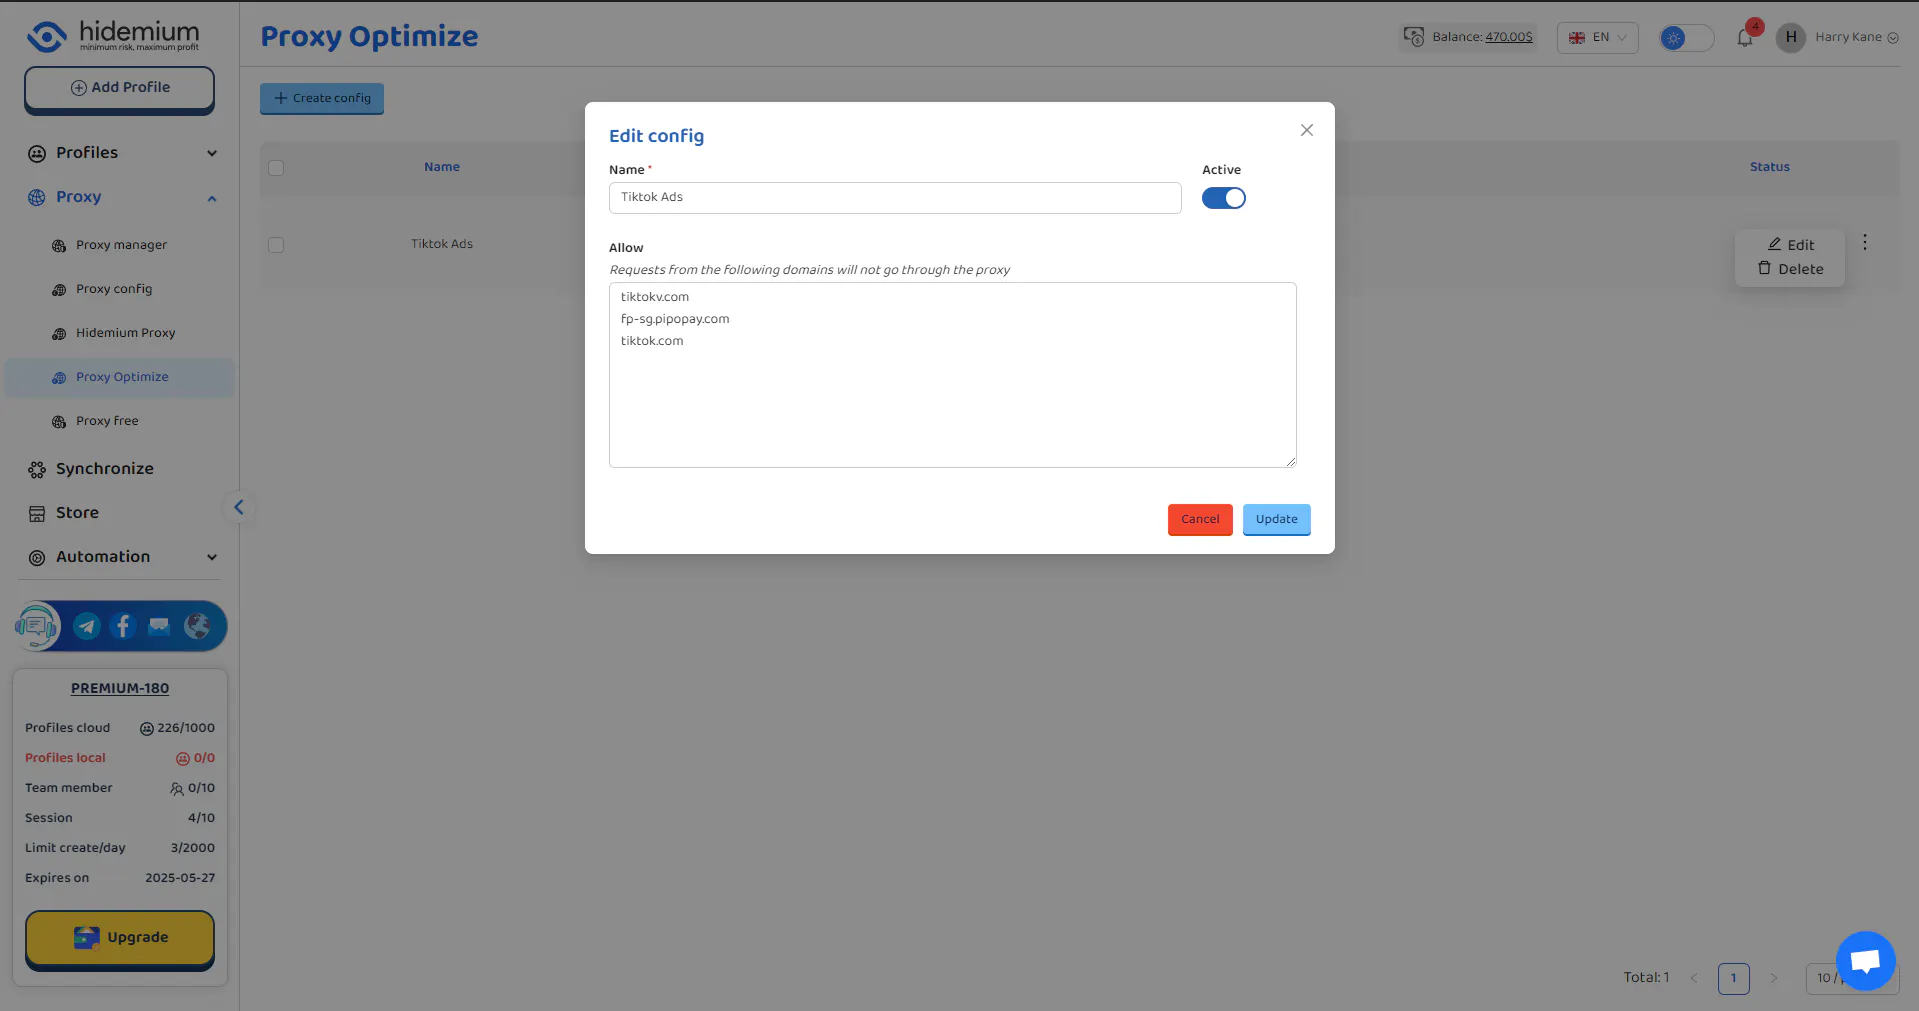1919x1011 pixels.
Task: Open Proxy free page
Action: coord(107,421)
